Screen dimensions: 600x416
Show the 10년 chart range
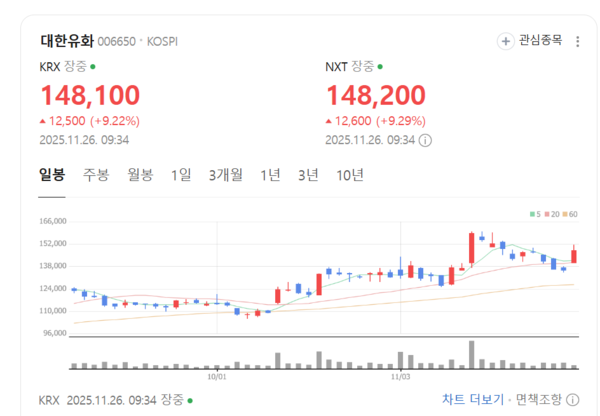tap(349, 175)
